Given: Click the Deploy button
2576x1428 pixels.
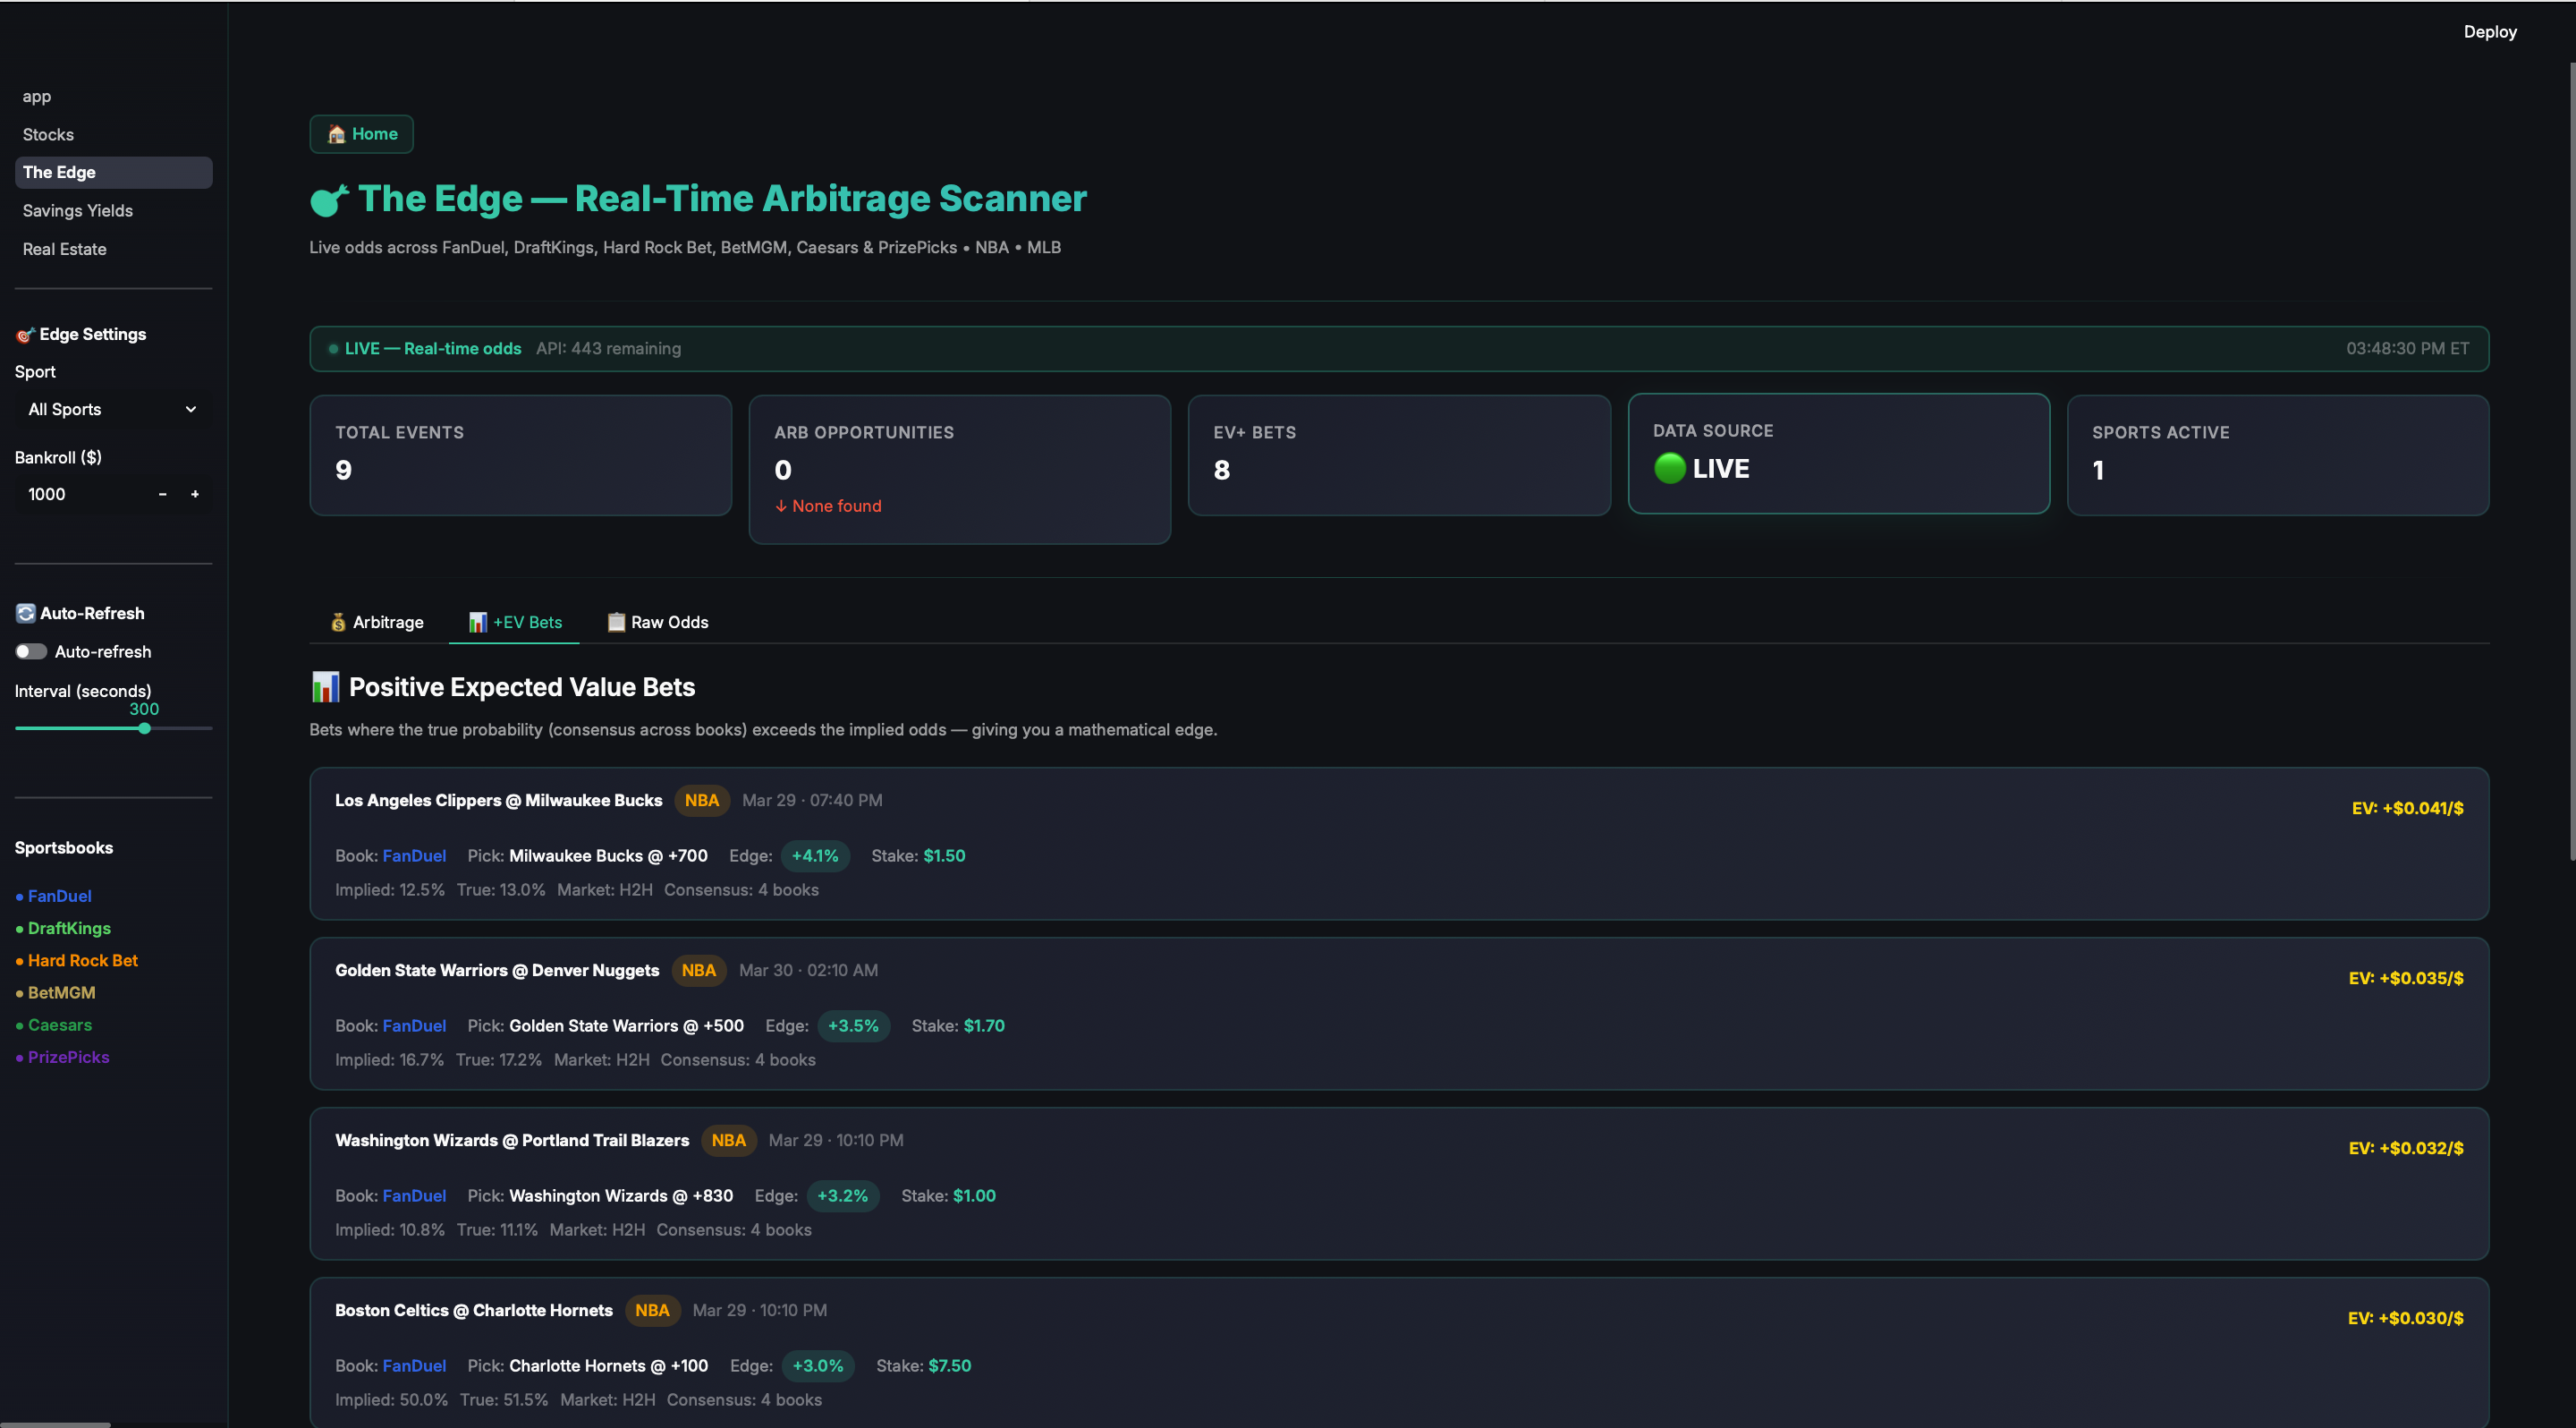Looking at the screenshot, I should (x=2489, y=32).
